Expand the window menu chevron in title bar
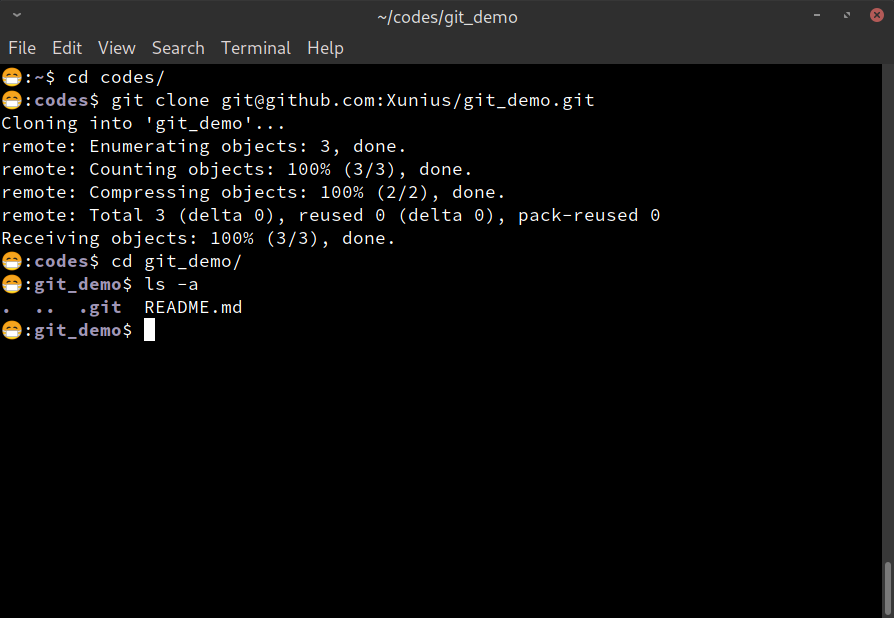Viewport: 894px width, 618px height. [x=17, y=15]
